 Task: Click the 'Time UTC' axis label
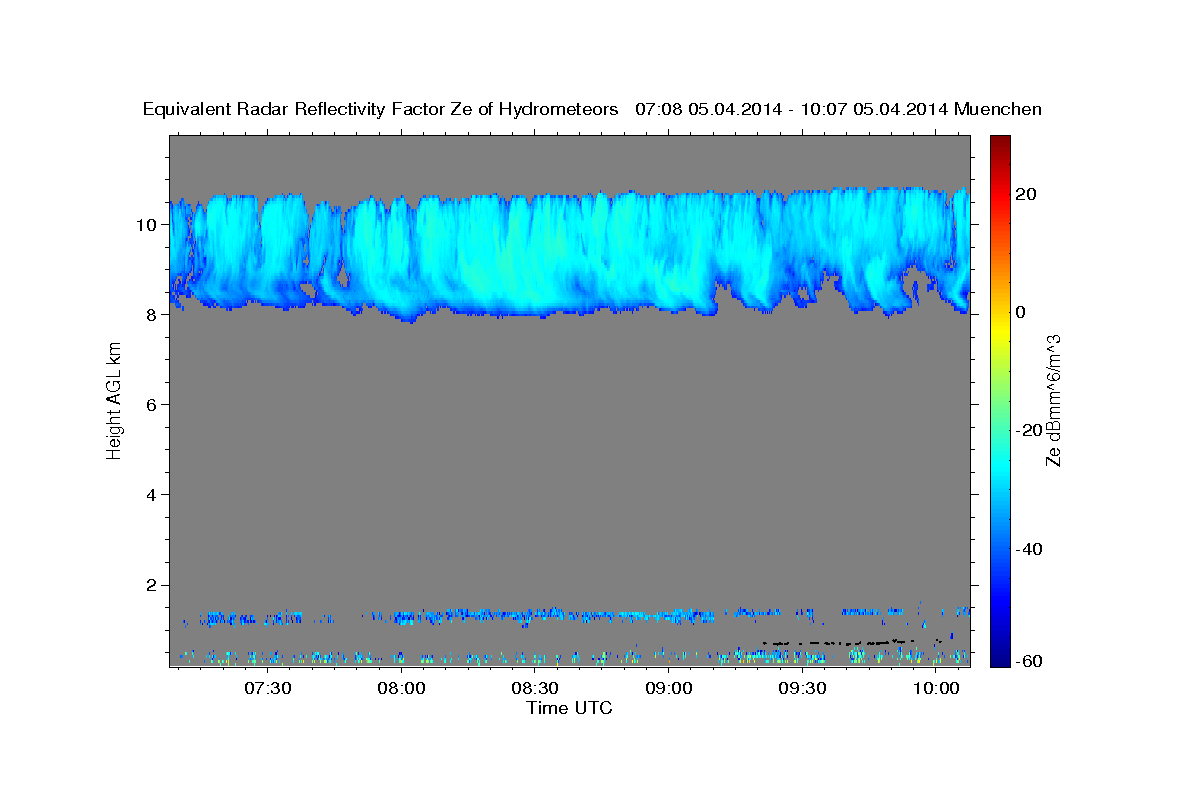click(569, 708)
